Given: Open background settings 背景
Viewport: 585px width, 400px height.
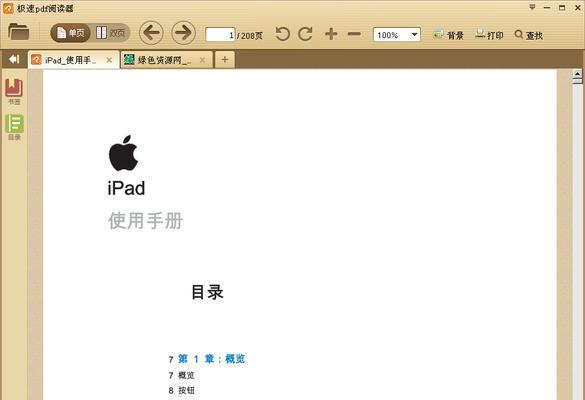Looking at the screenshot, I should pyautogui.click(x=448, y=35).
